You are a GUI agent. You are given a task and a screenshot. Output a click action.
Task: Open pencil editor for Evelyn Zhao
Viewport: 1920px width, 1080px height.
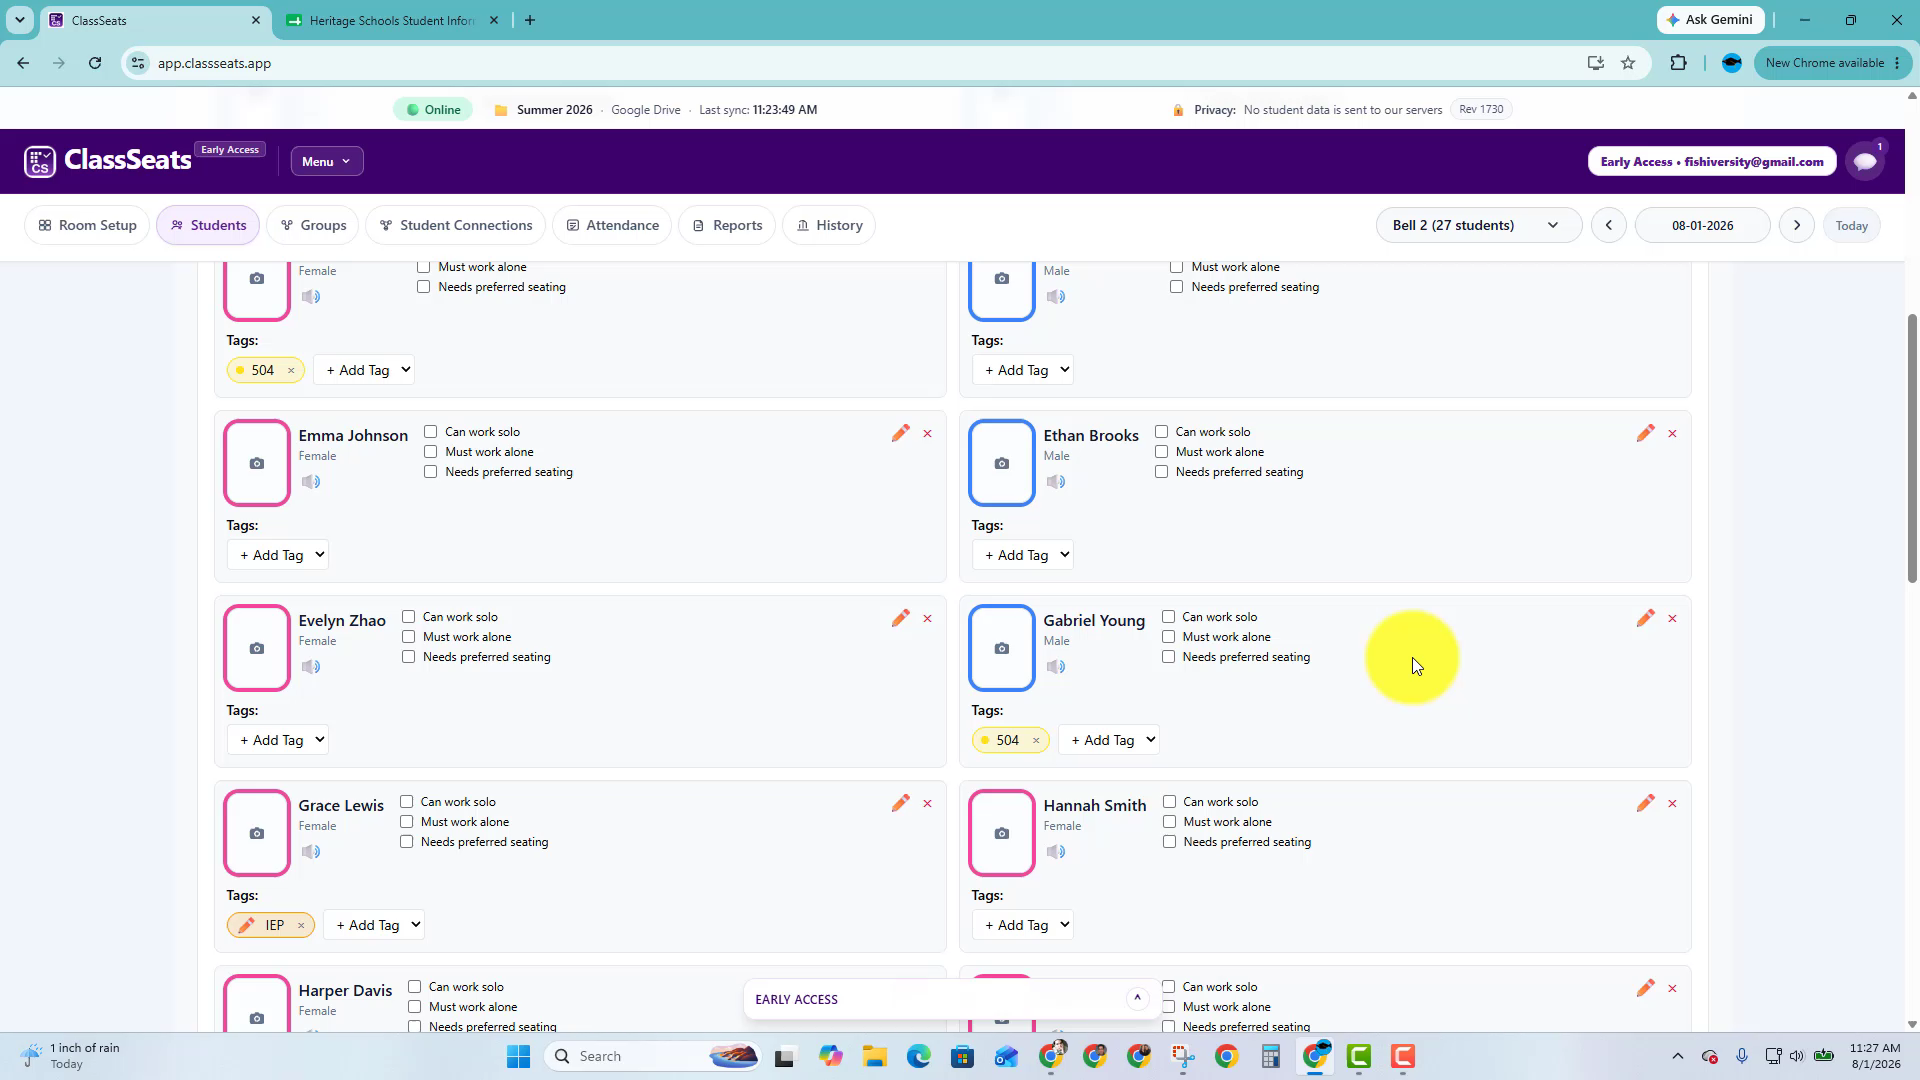pyautogui.click(x=900, y=618)
